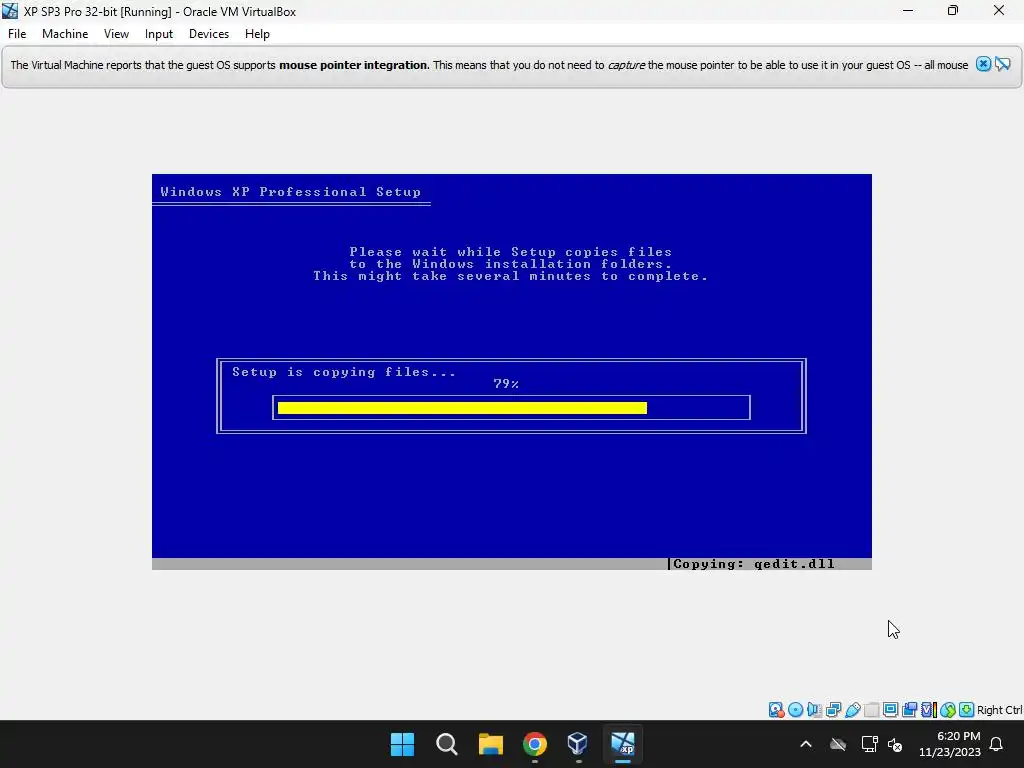Open the View menu
This screenshot has height=768, width=1024.
pyautogui.click(x=116, y=34)
